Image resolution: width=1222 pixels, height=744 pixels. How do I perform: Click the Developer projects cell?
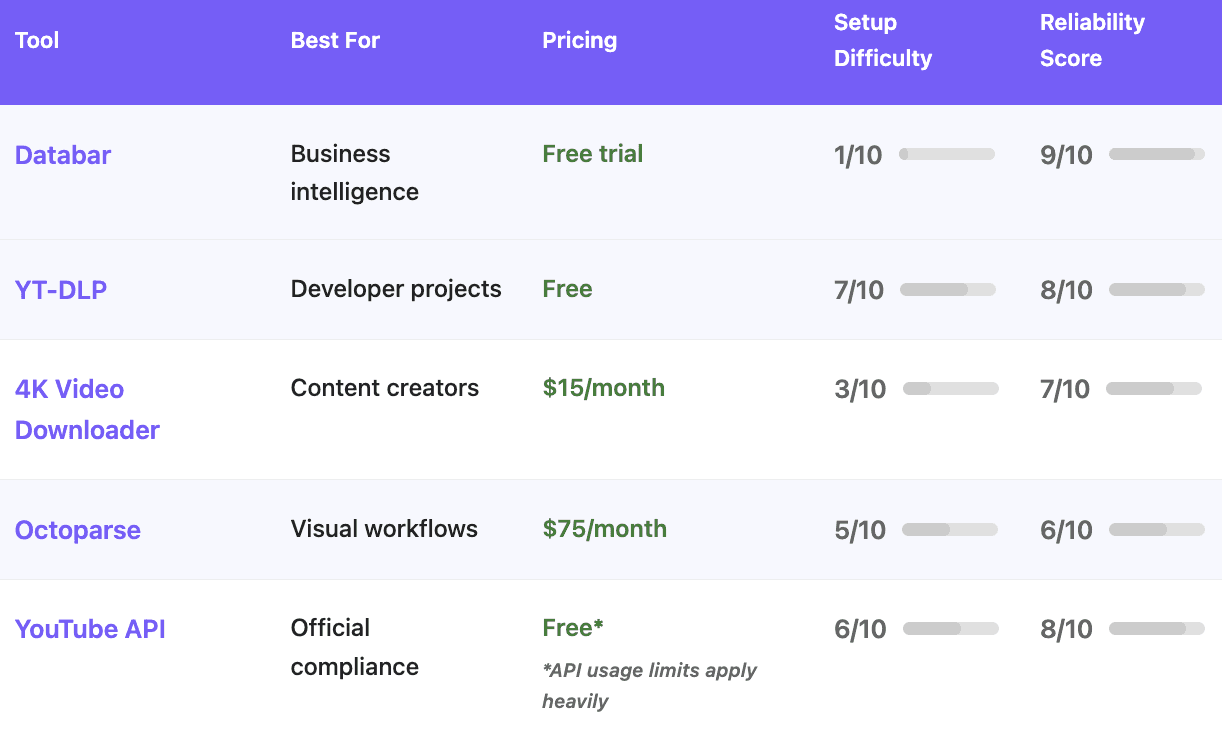point(396,289)
